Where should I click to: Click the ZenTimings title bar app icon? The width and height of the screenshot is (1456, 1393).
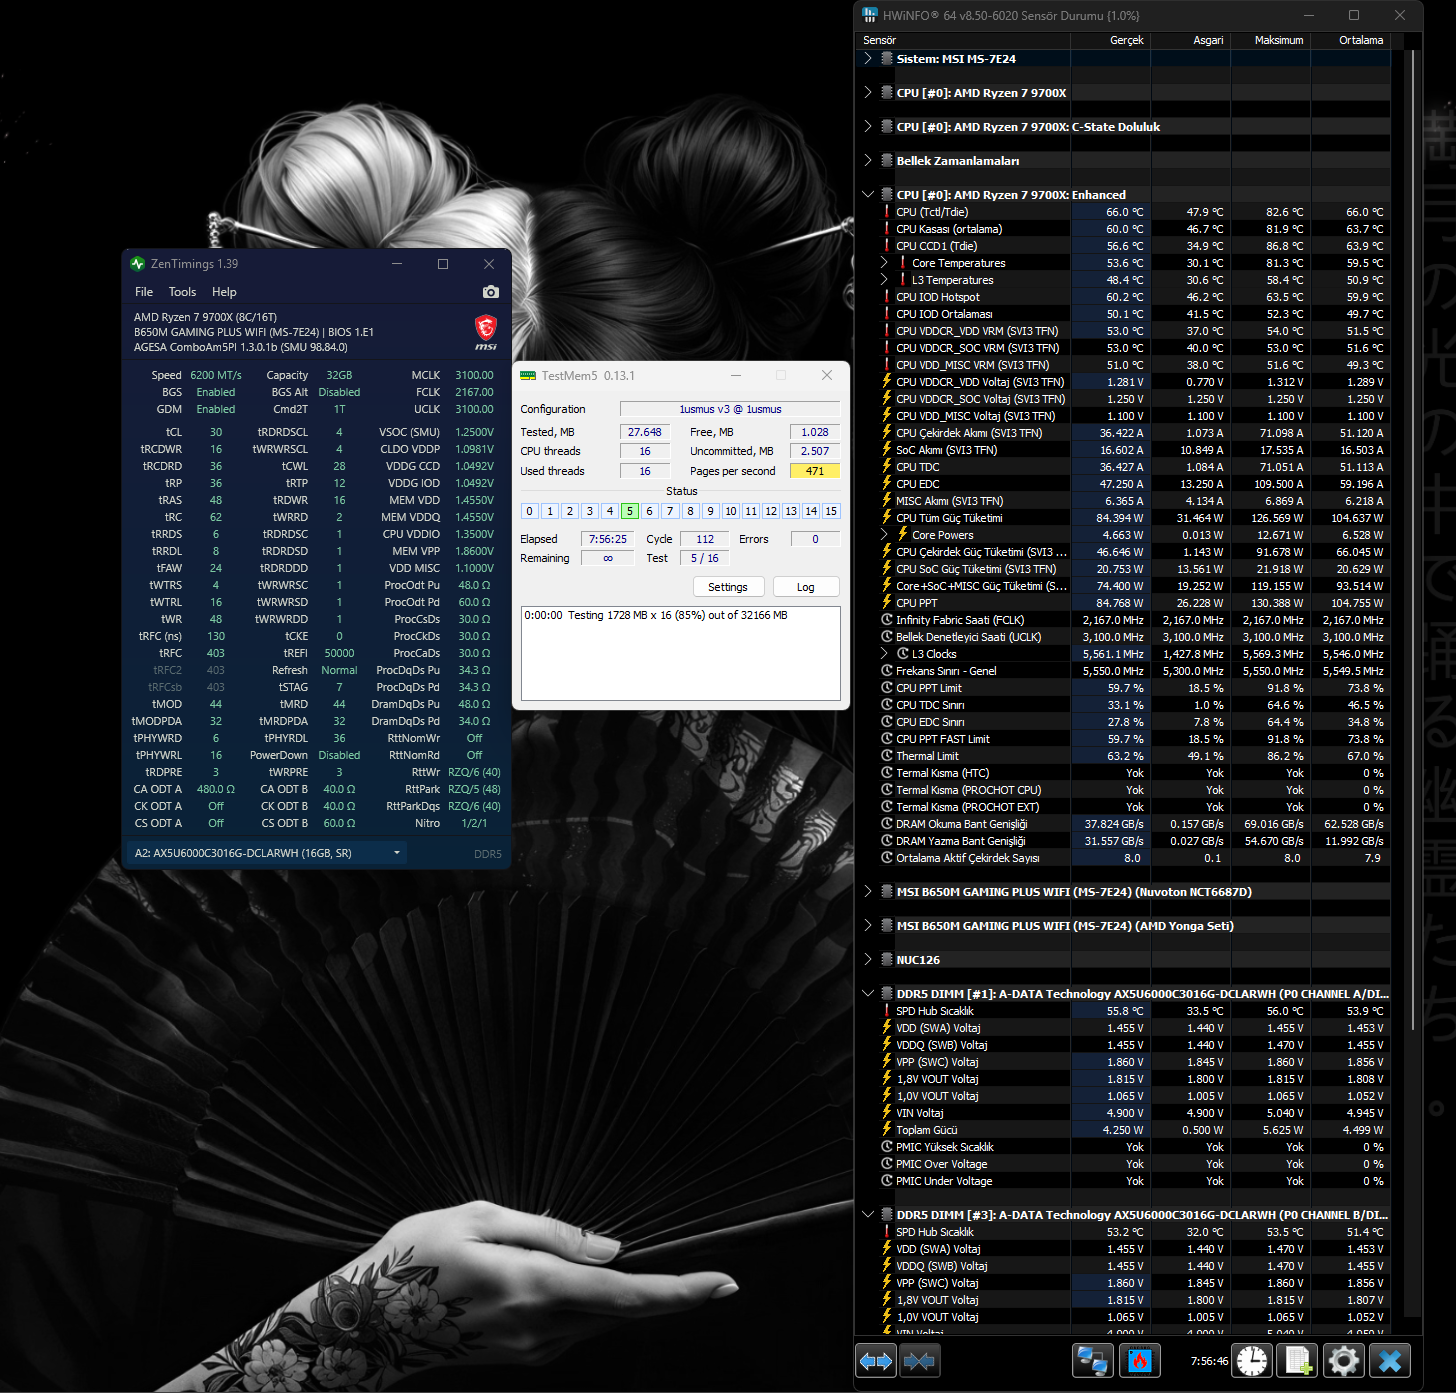[x=138, y=264]
